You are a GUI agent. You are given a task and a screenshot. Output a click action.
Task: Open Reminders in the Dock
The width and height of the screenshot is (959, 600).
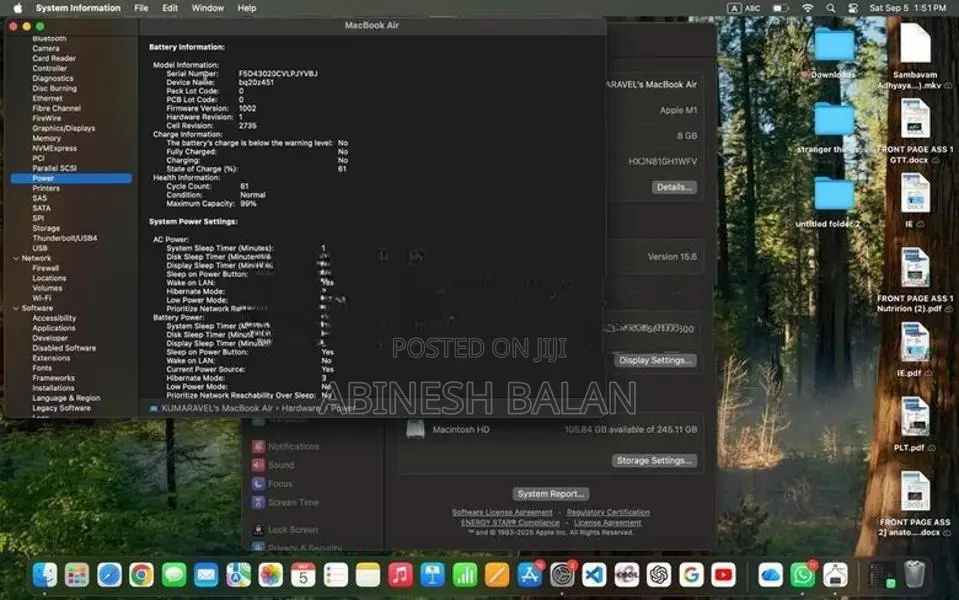[335, 575]
